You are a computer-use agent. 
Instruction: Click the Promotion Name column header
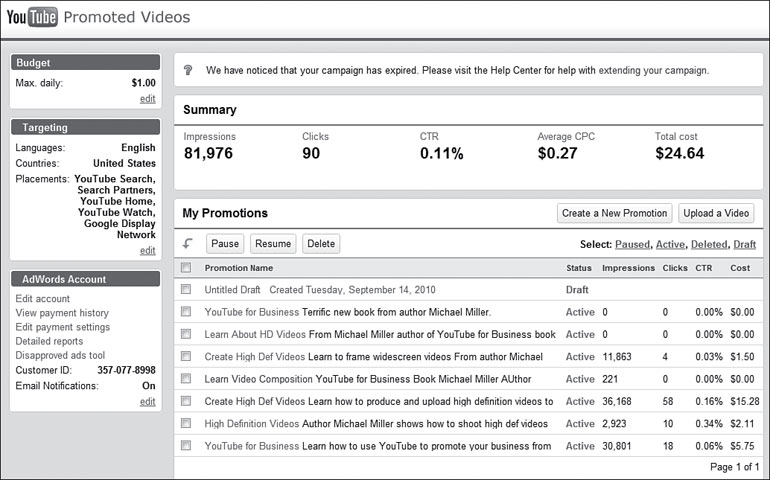click(x=239, y=268)
